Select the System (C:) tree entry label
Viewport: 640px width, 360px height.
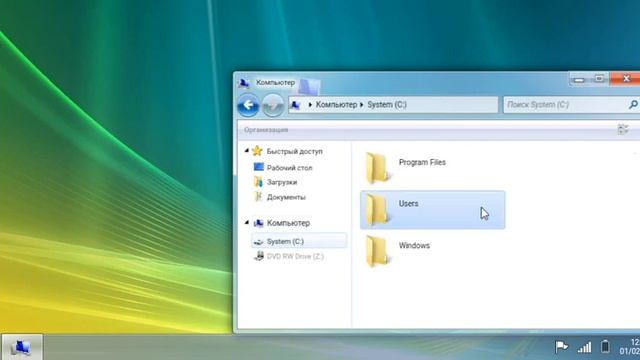click(x=285, y=242)
